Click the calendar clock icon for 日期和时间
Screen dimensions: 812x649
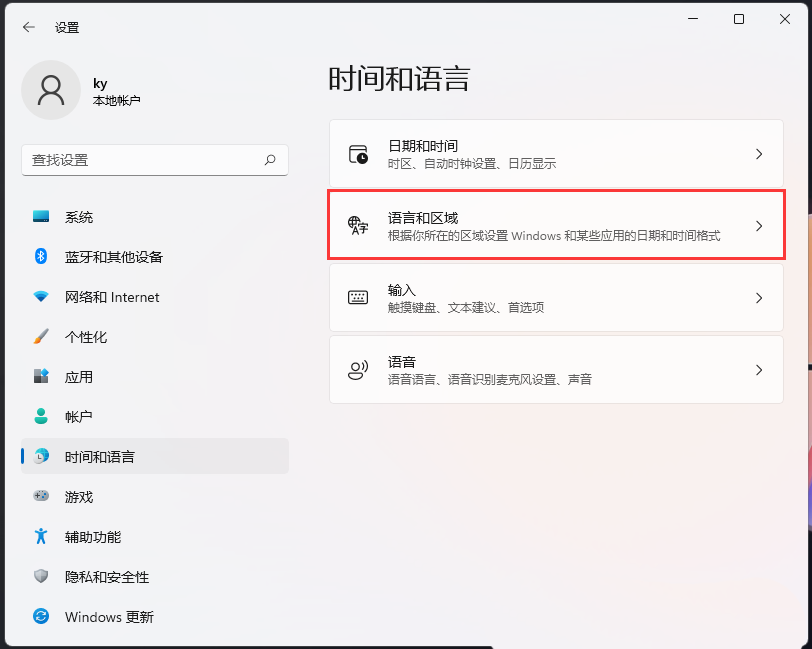pyautogui.click(x=358, y=154)
